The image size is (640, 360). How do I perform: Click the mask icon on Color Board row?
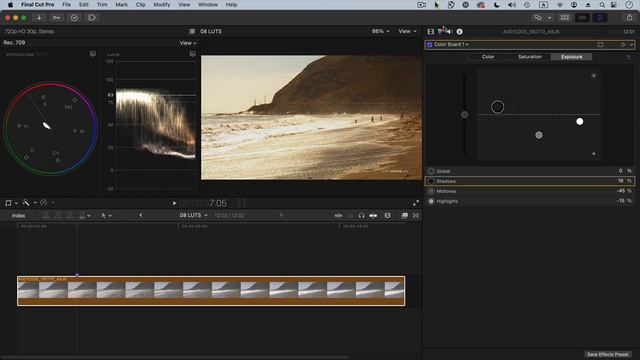[600, 44]
